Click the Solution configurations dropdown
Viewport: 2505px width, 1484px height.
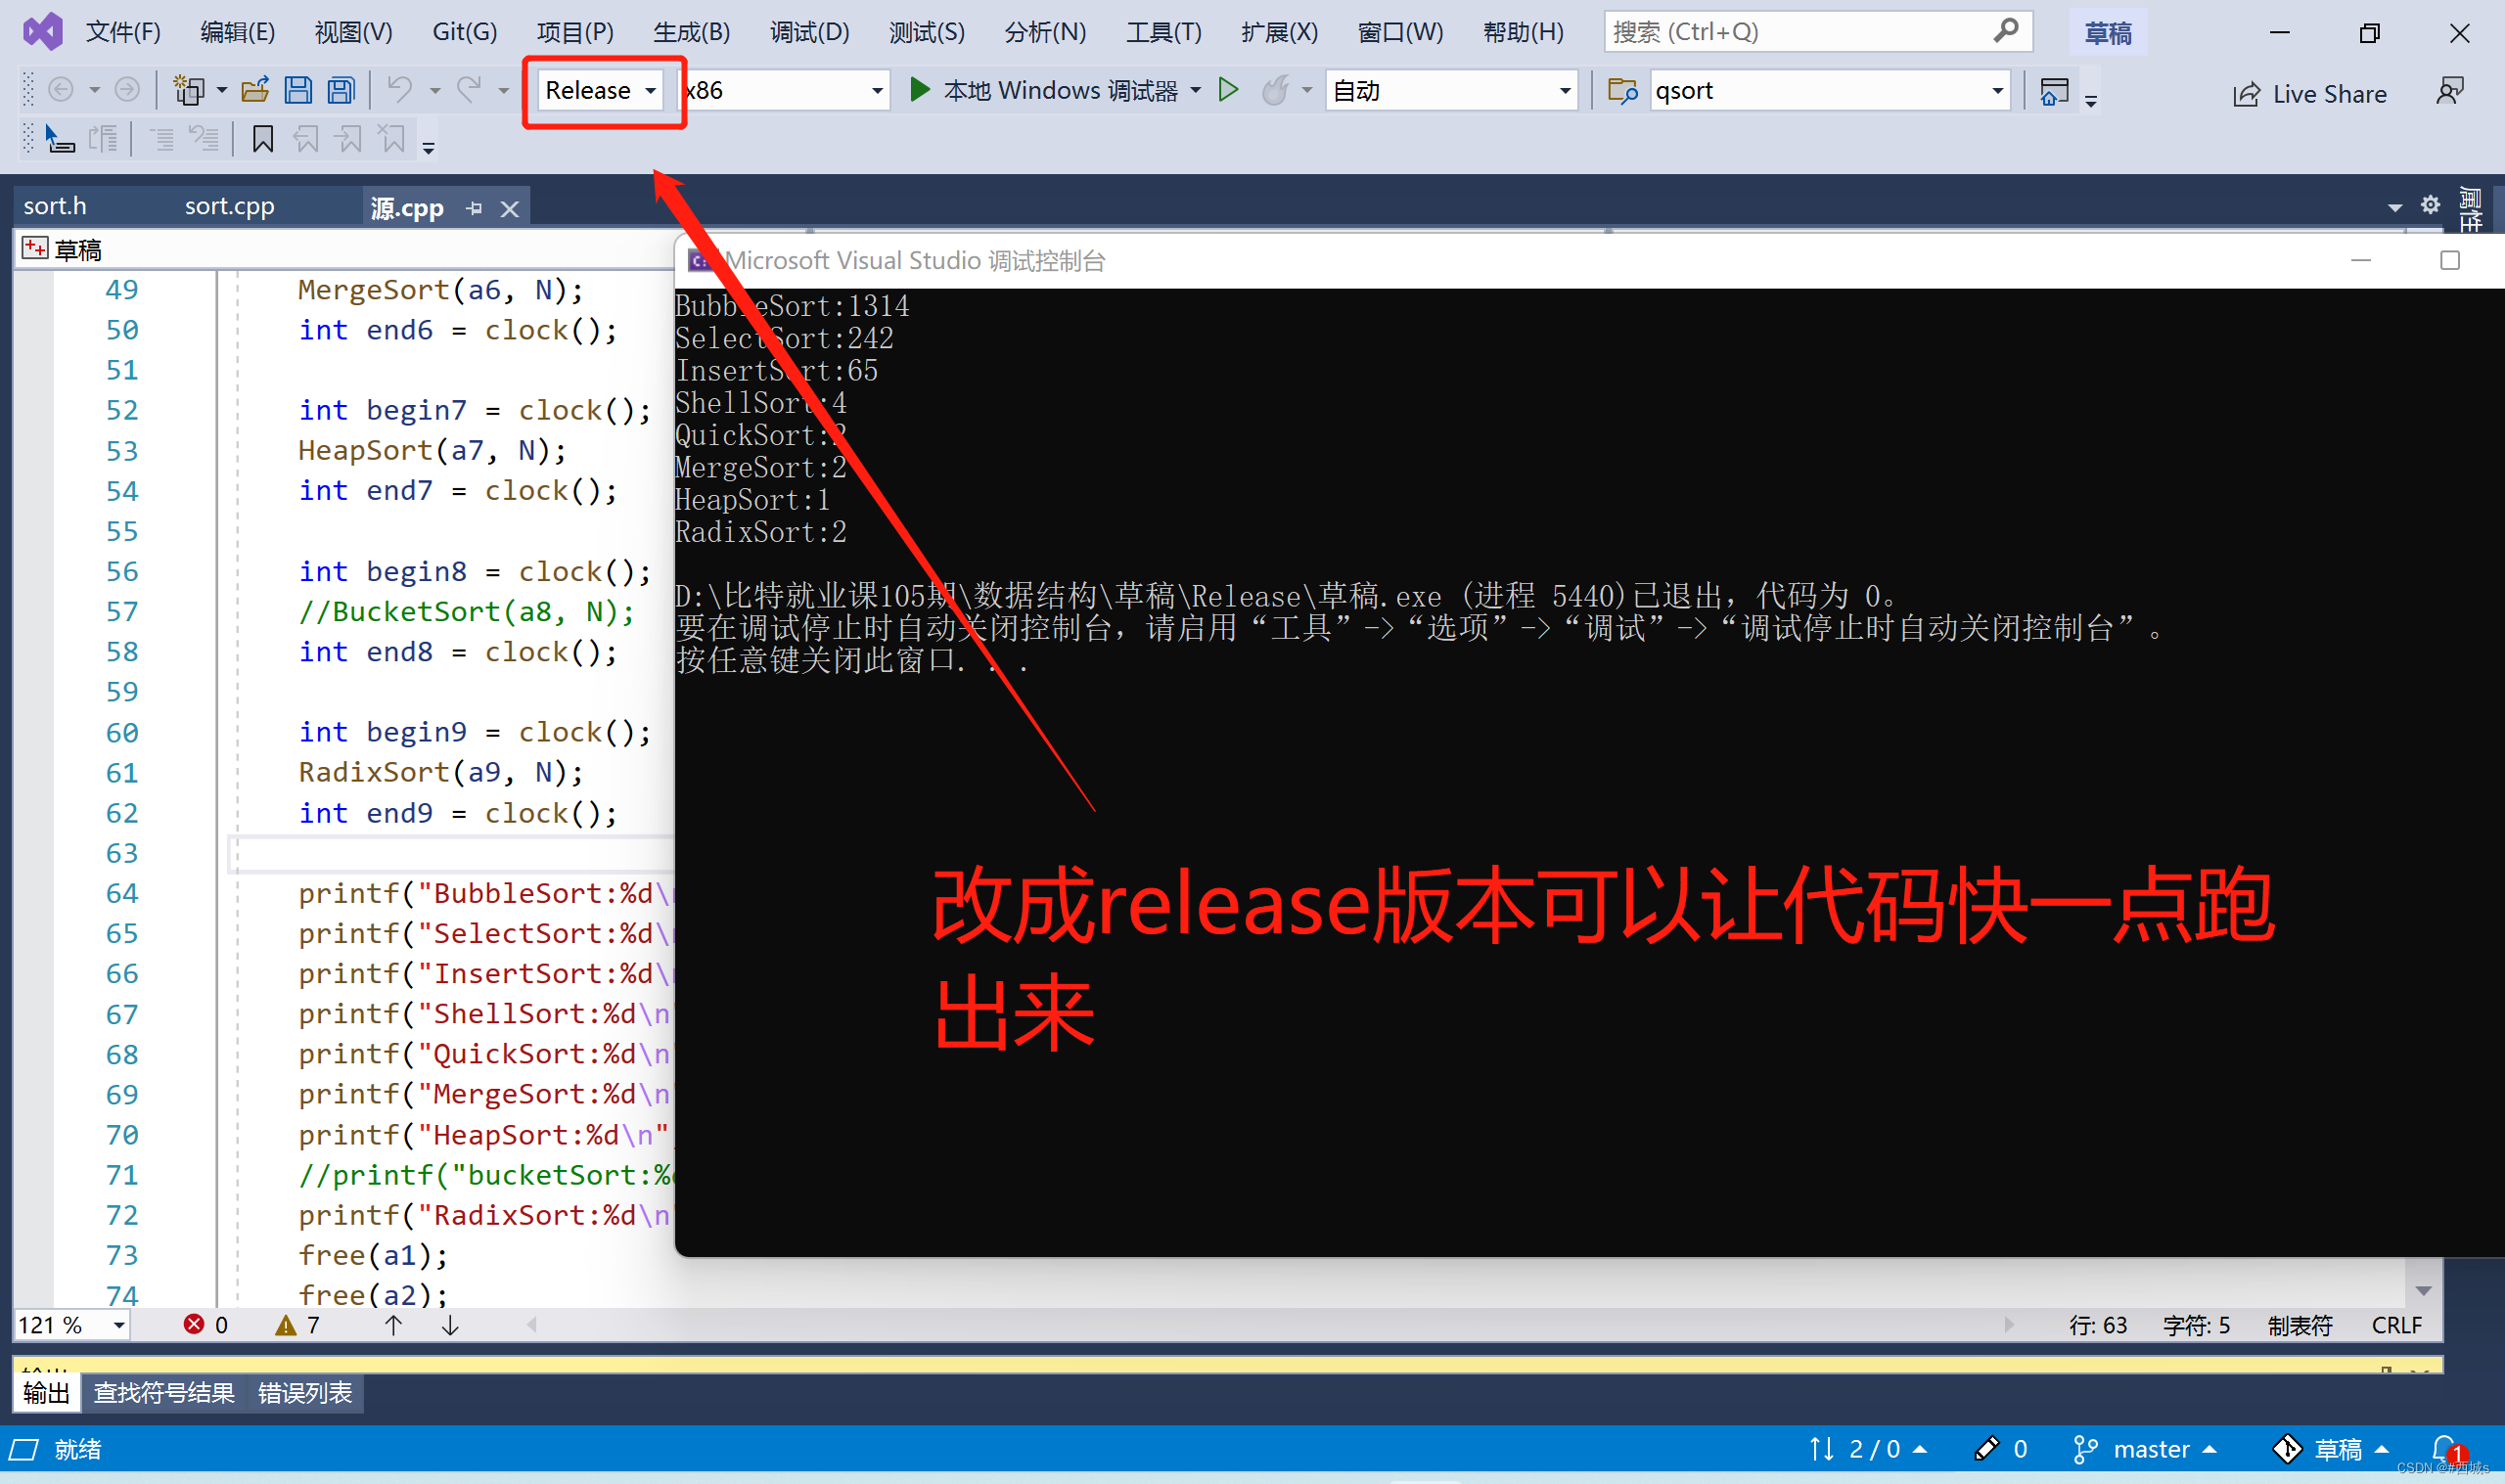tap(601, 88)
